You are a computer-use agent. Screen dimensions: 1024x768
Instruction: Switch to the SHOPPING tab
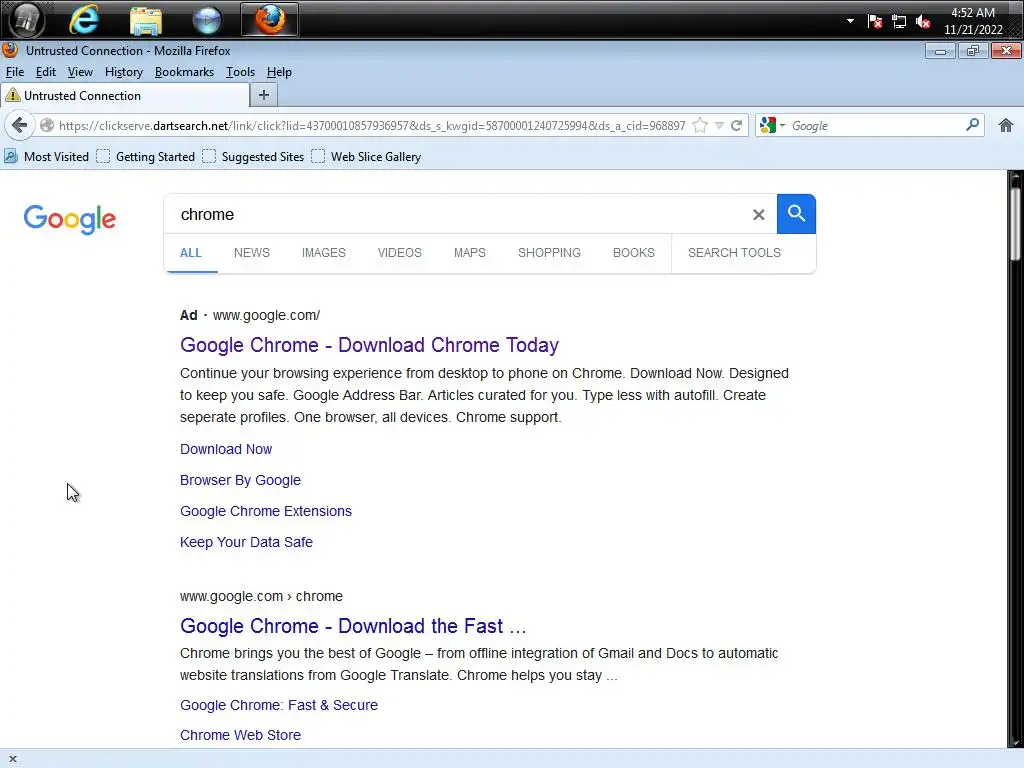(x=549, y=253)
